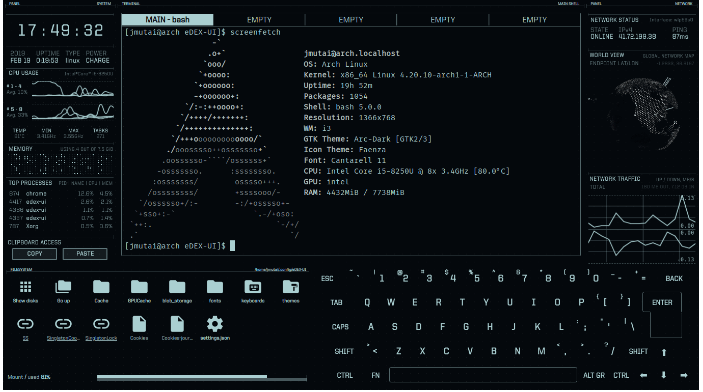
Task: Toggle the FN key on the keyboard
Action: click(x=376, y=375)
